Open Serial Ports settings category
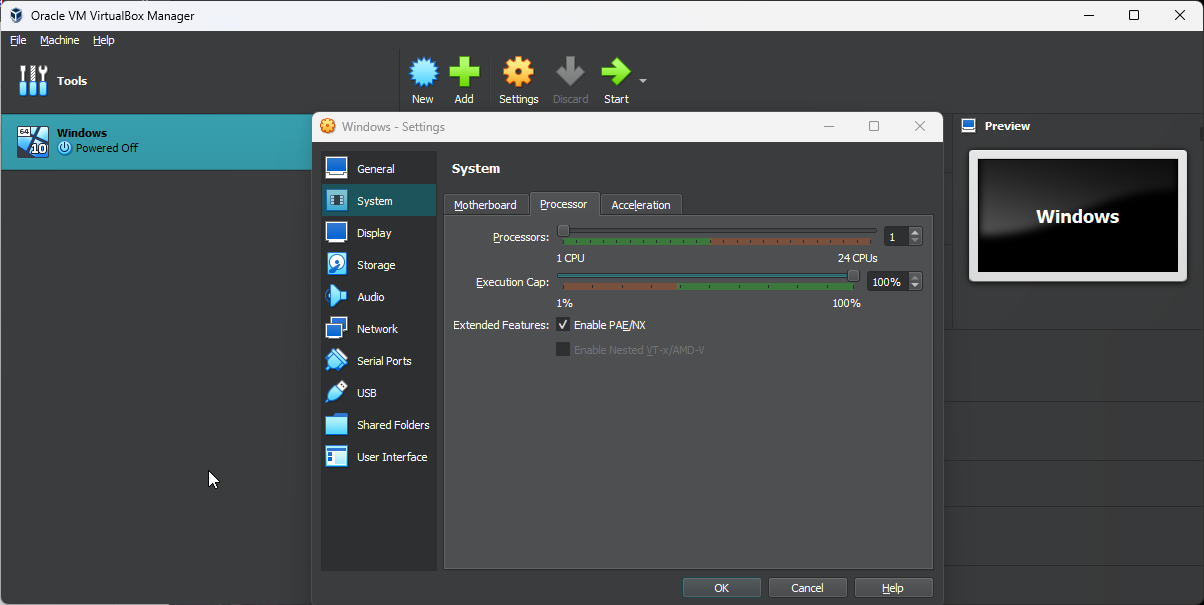 [379, 360]
